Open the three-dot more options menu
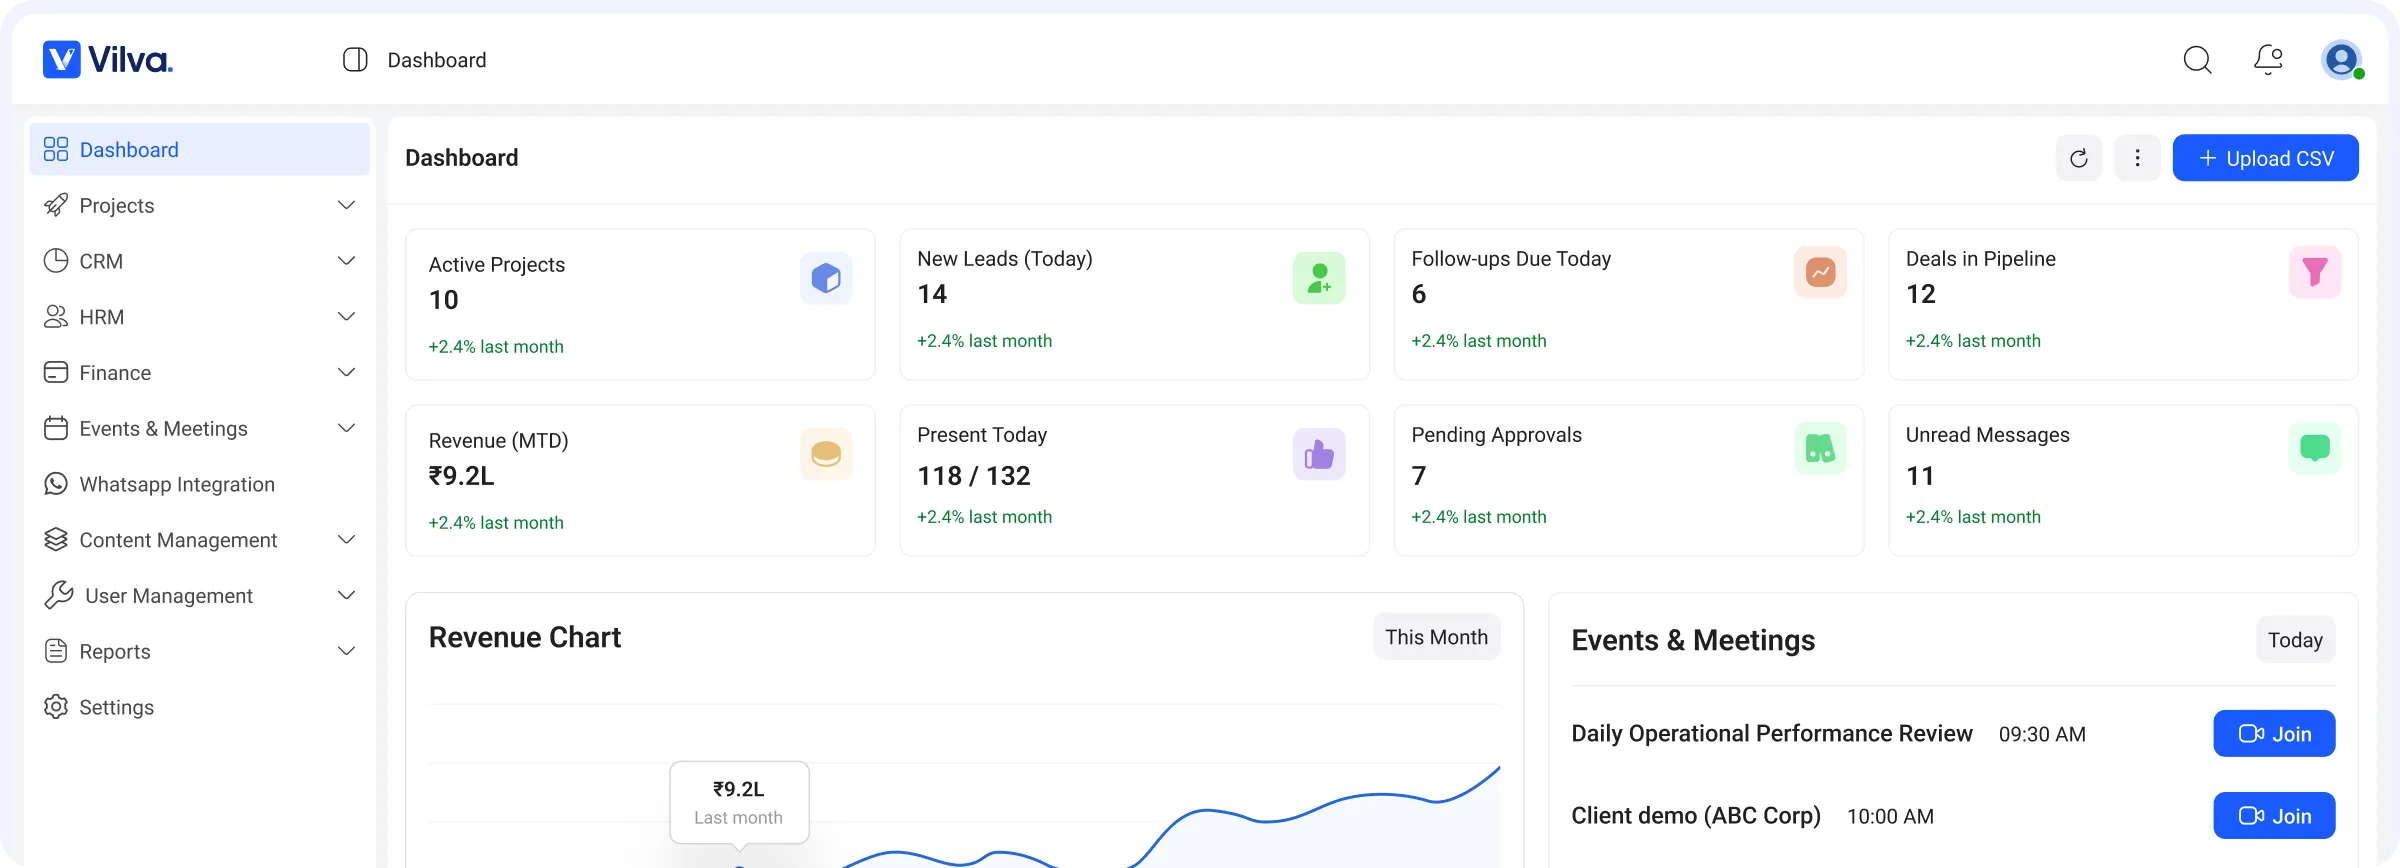Viewport: 2400px width, 868px height. [2137, 158]
